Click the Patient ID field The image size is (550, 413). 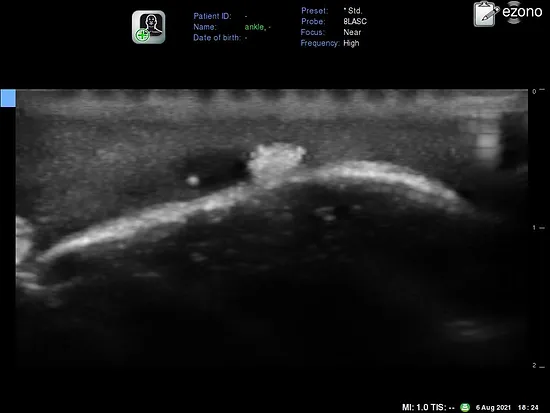point(220,16)
